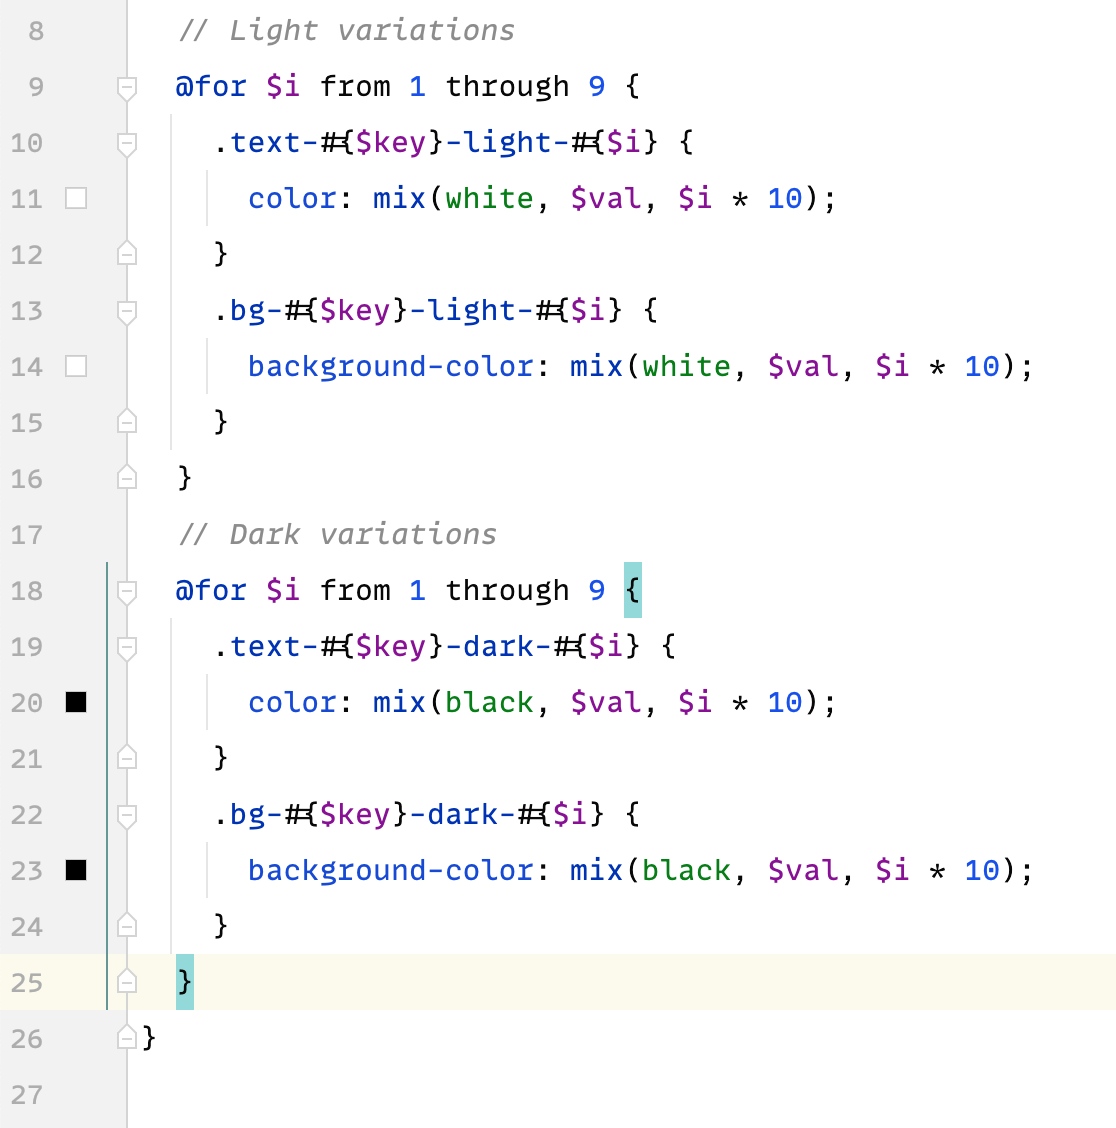The width and height of the screenshot is (1116, 1128).
Task: Click '@for' keyword on line 9
Action: click(211, 86)
